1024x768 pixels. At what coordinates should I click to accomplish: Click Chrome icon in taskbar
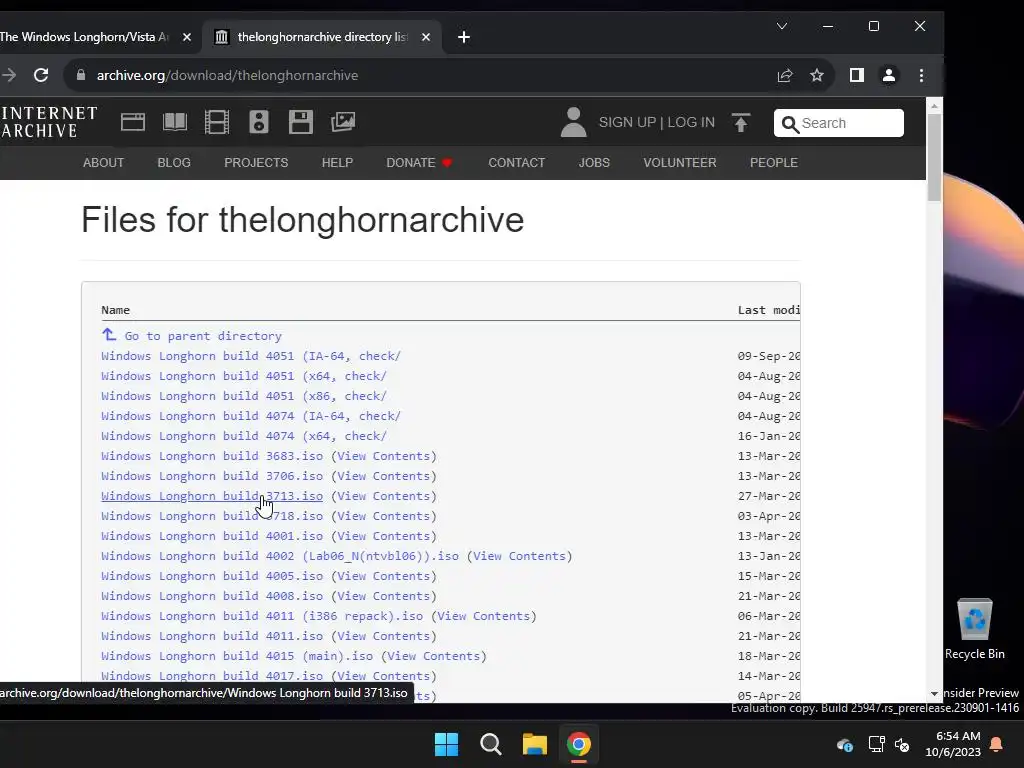(x=579, y=744)
